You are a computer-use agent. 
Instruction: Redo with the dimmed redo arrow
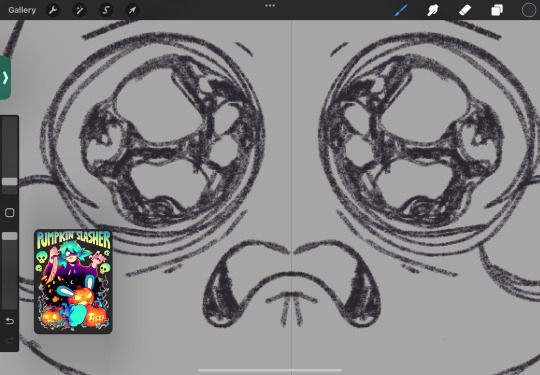[x=10, y=341]
